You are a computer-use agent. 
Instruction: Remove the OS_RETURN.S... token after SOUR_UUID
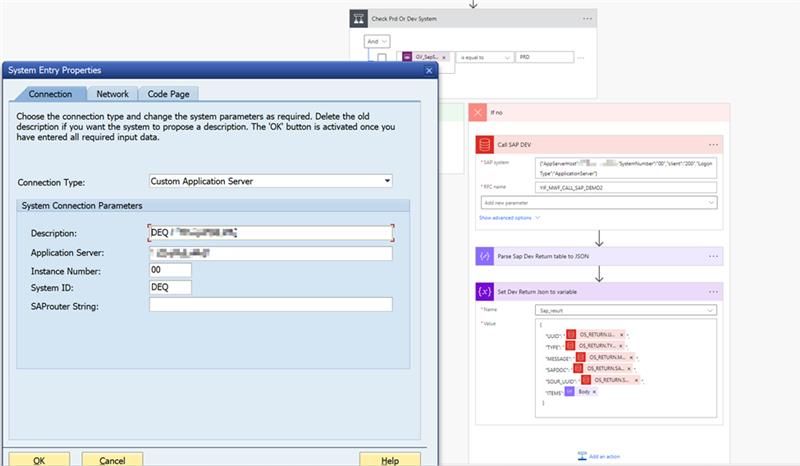click(636, 380)
